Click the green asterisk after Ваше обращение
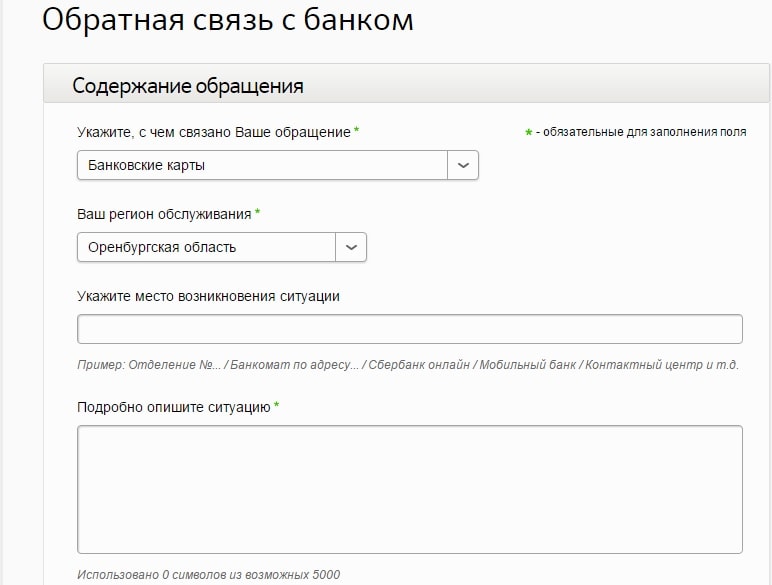Viewport: 772px width, 585px height. pos(356,130)
